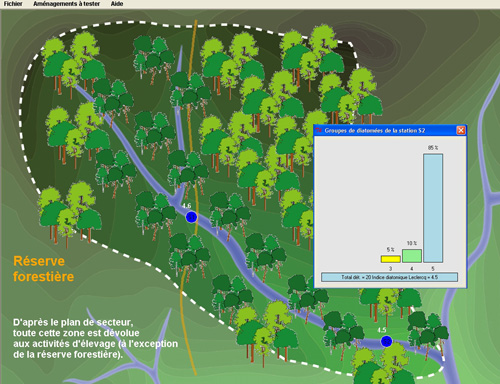The width and height of the screenshot is (500, 384).
Task: Click the blue S2 station marker
Action: [386, 341]
